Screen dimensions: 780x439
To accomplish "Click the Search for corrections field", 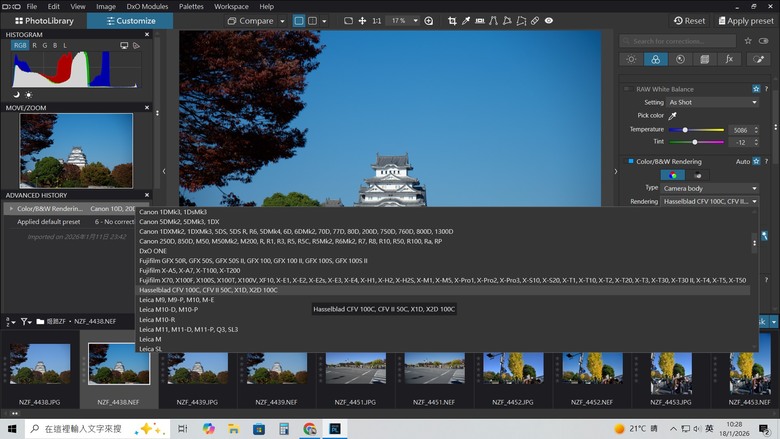I will point(678,41).
